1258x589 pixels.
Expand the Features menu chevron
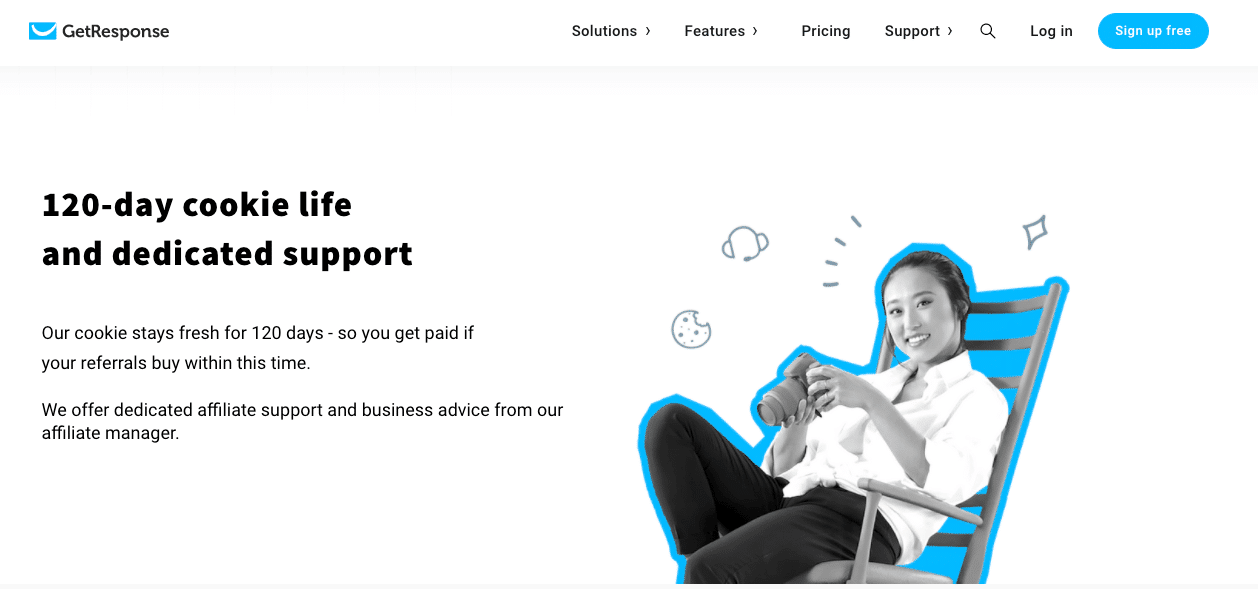coord(755,31)
